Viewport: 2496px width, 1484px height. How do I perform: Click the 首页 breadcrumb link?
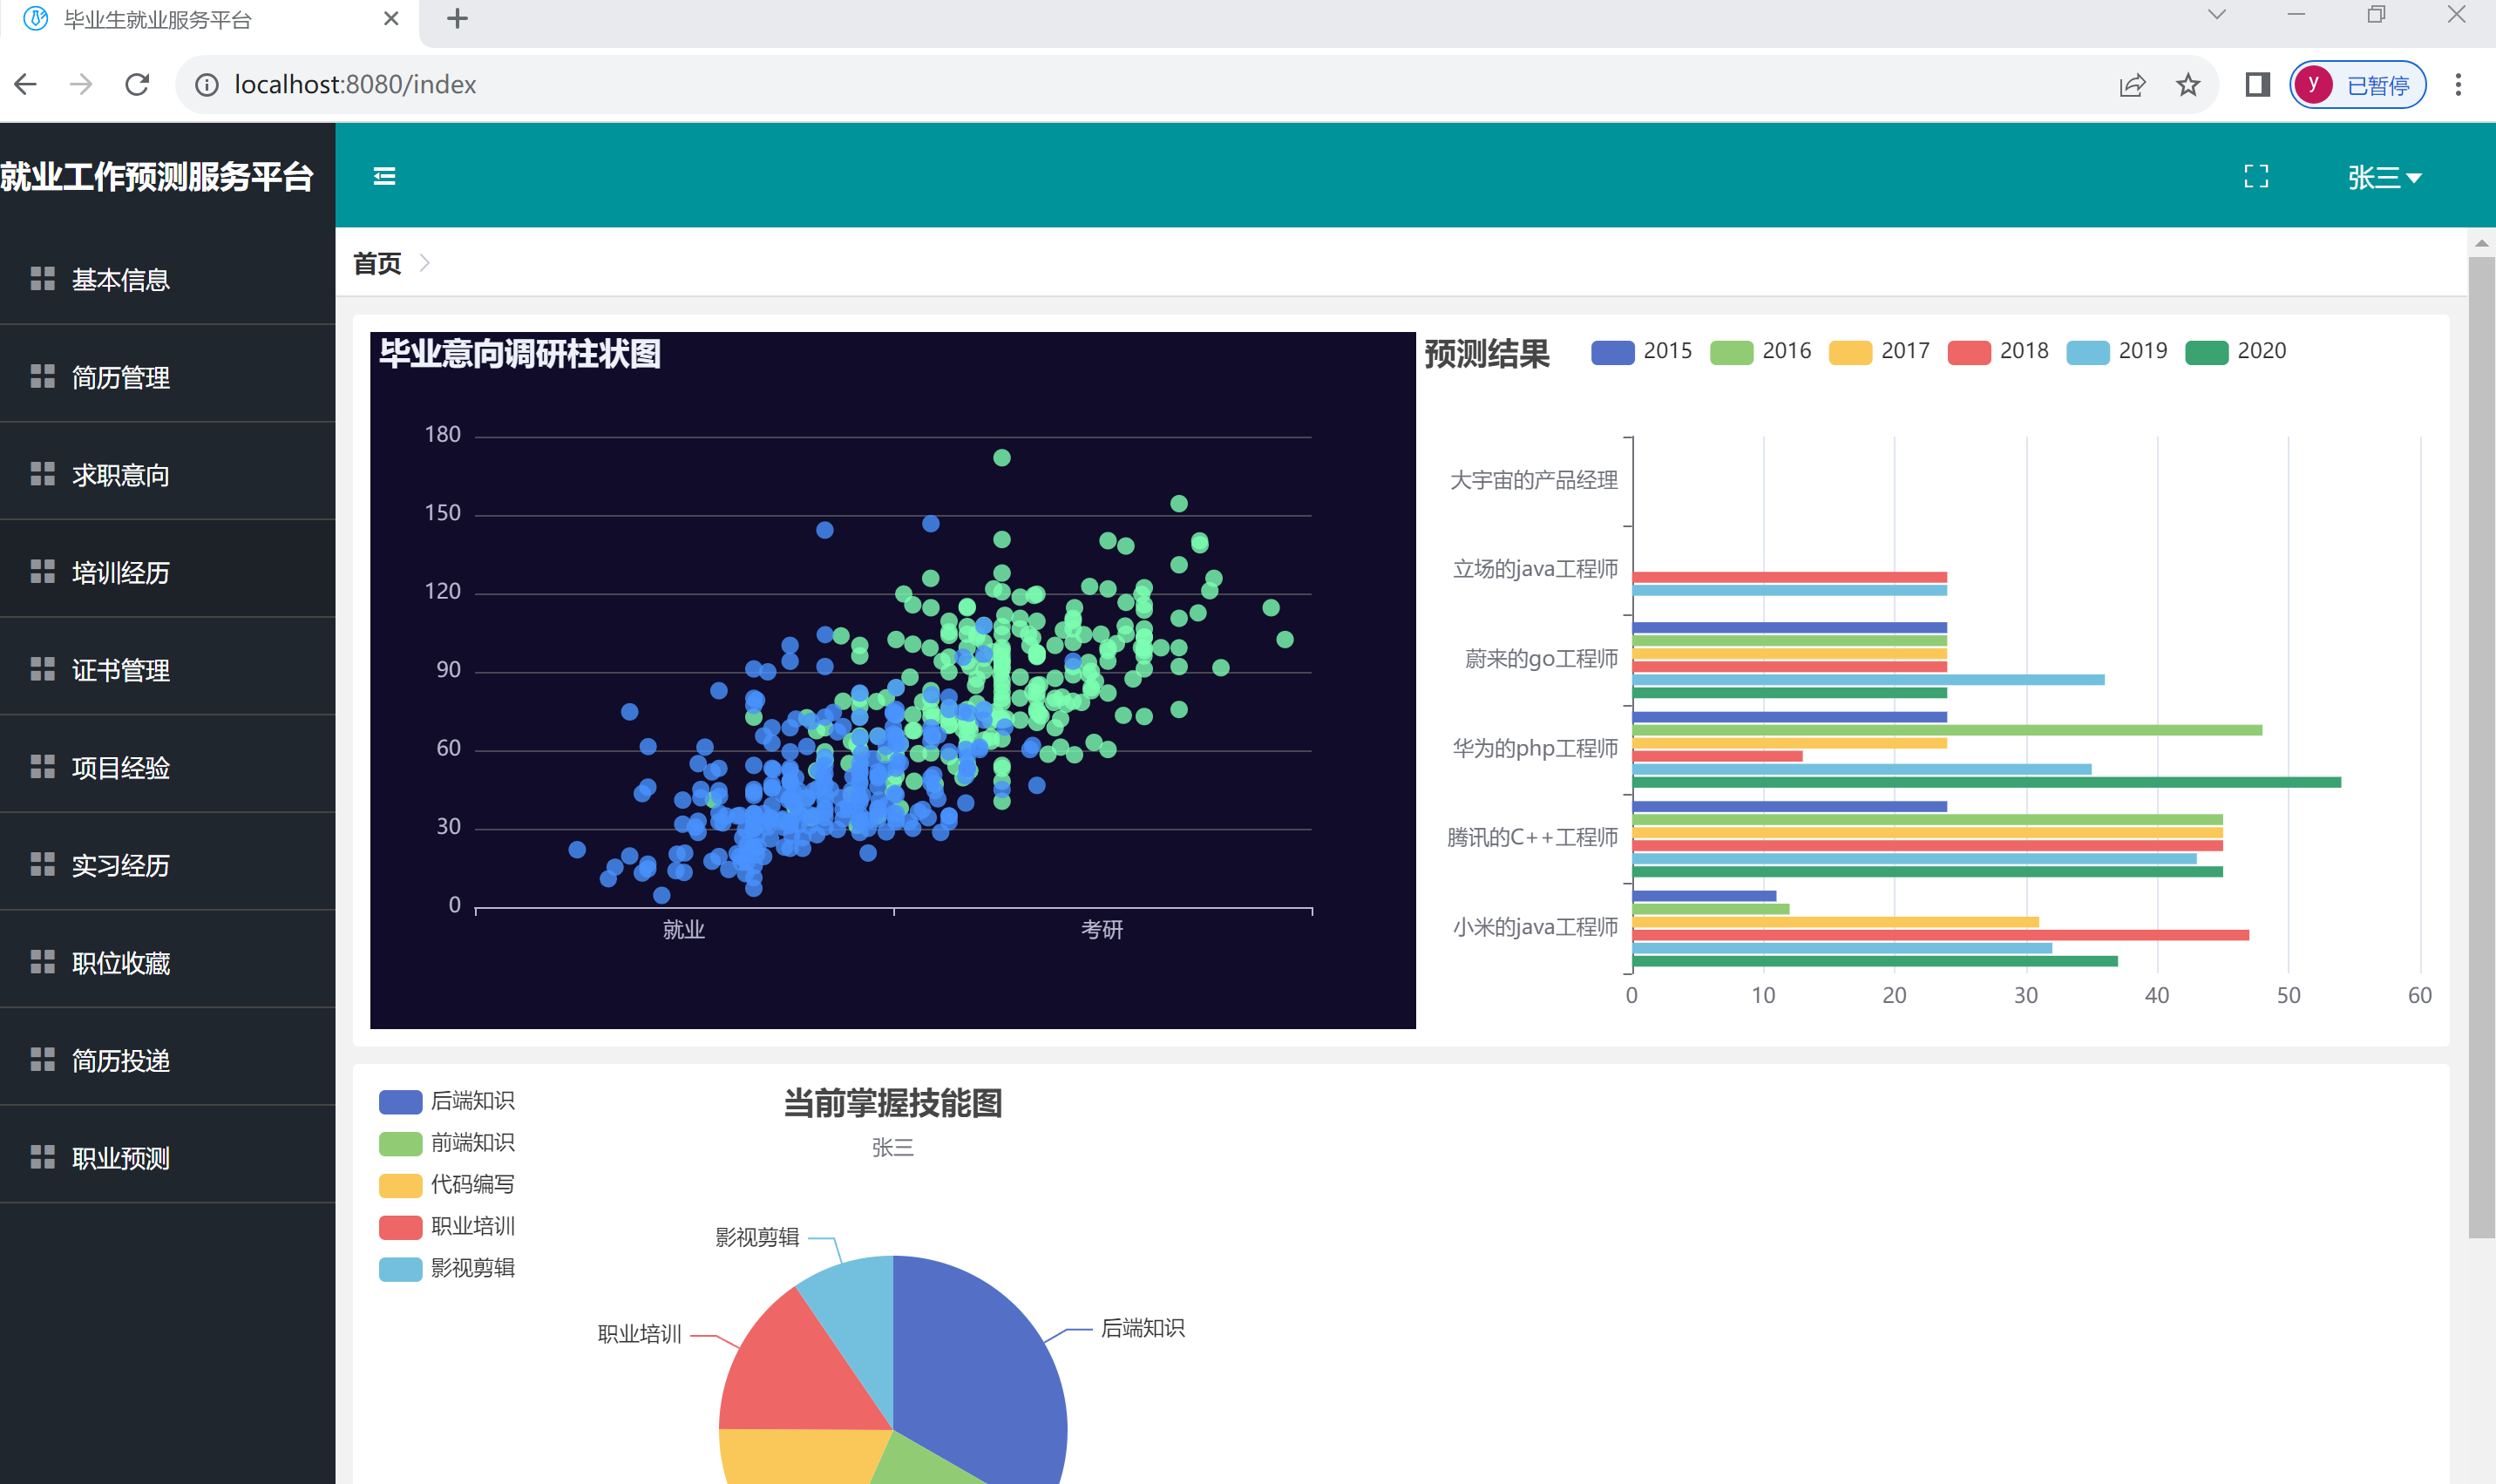coord(376,263)
